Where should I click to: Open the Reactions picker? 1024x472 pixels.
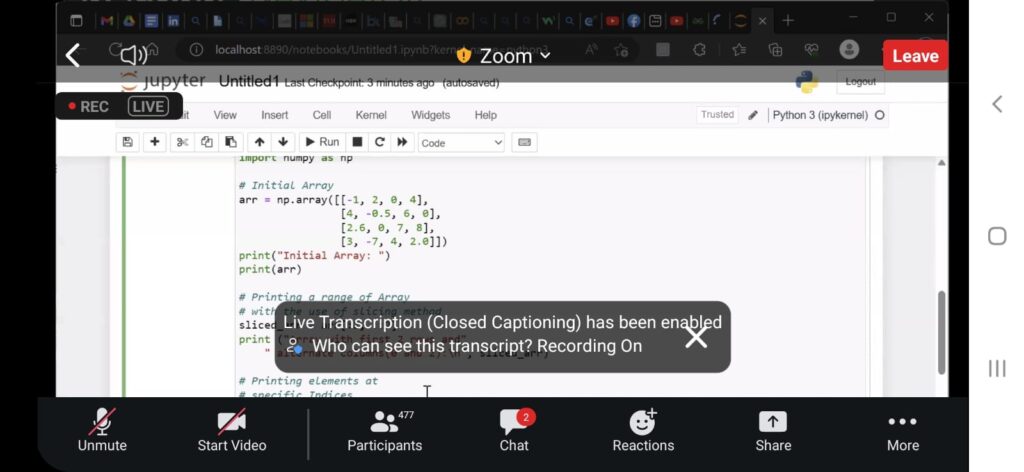(643, 423)
